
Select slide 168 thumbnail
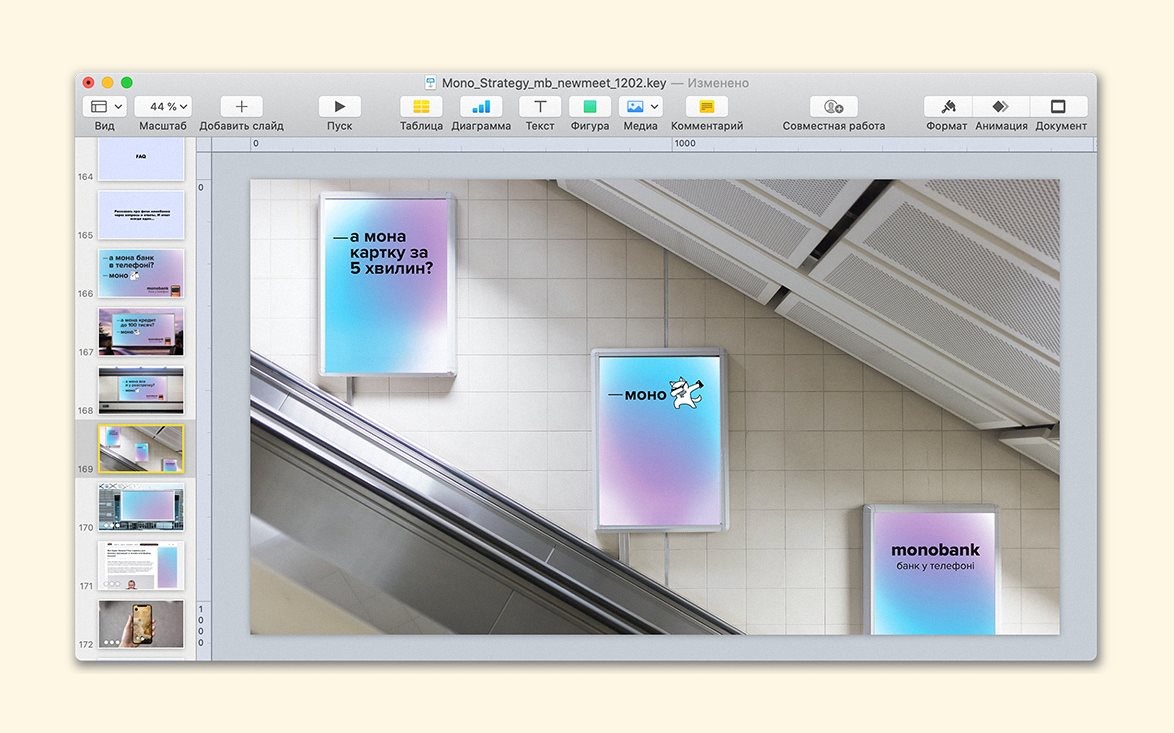141,390
